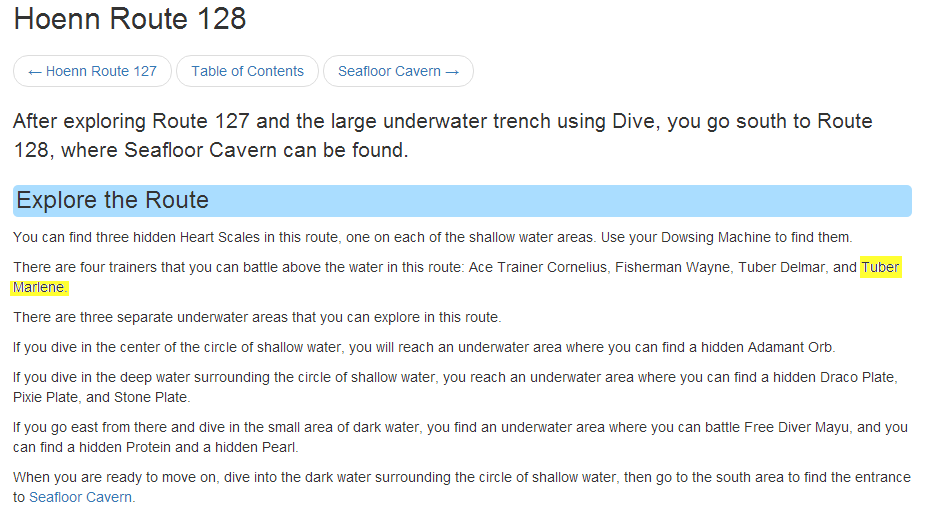Go to next page Seafloor Cavern
This screenshot has height=520, width=934.
point(398,71)
